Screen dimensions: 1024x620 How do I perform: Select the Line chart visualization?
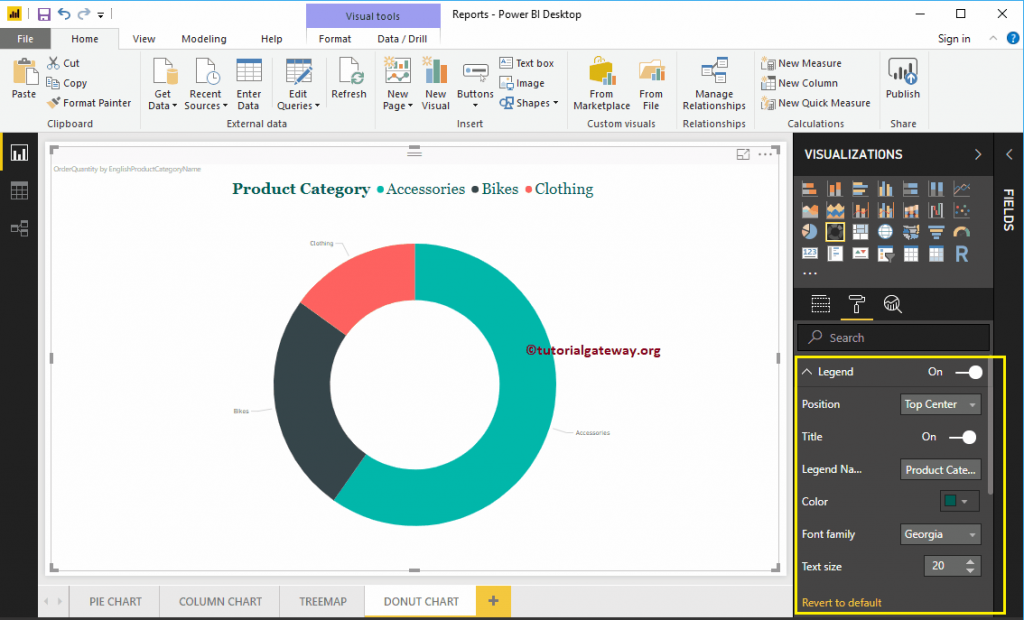pyautogui.click(x=961, y=189)
